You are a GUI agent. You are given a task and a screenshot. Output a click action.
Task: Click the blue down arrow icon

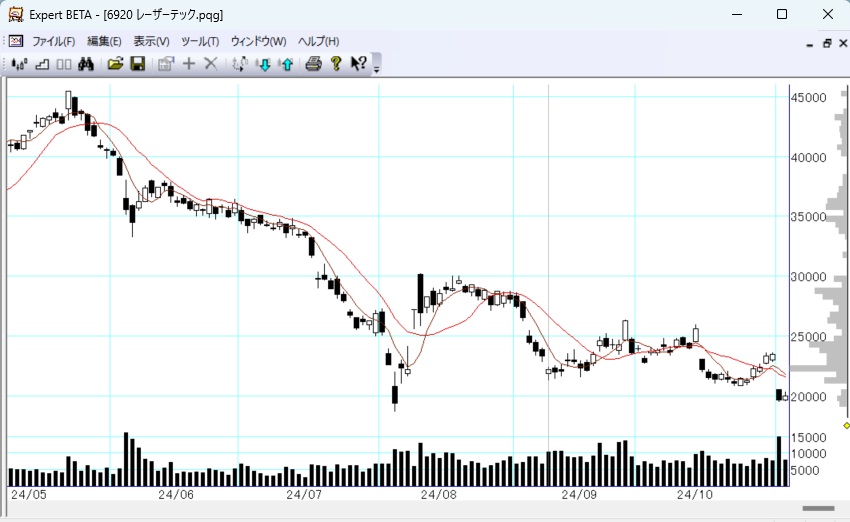click(x=264, y=64)
